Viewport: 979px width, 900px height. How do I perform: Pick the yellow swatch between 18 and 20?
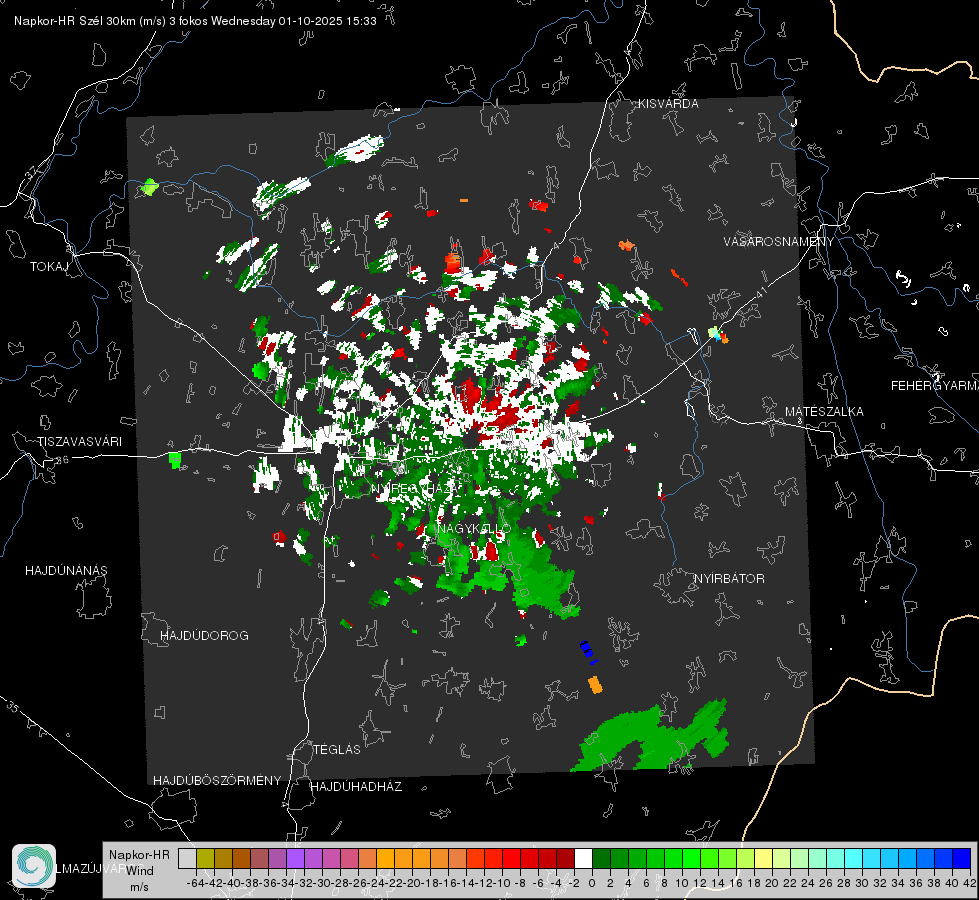(x=764, y=858)
